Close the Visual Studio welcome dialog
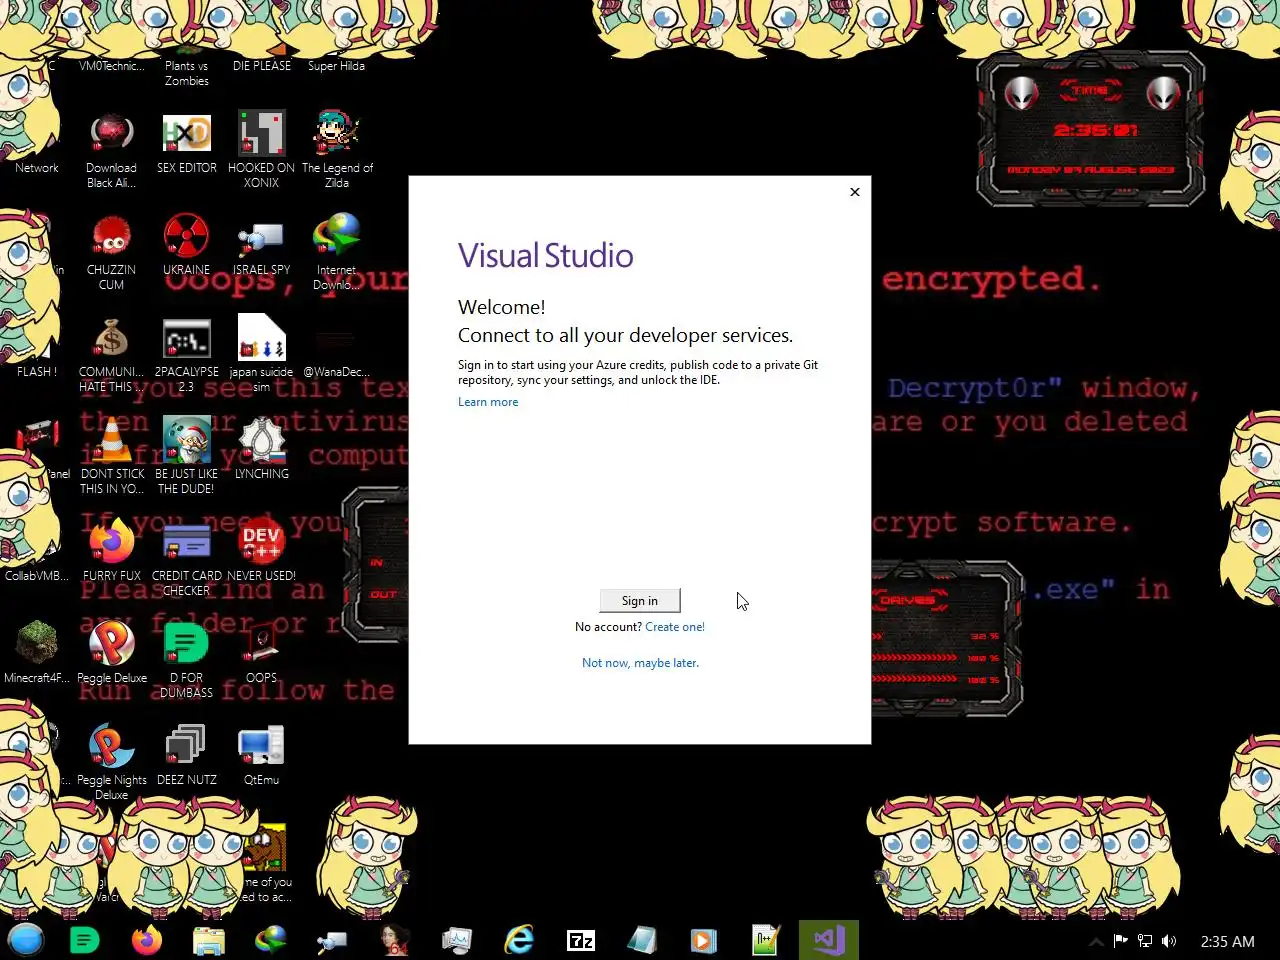 pos(855,192)
